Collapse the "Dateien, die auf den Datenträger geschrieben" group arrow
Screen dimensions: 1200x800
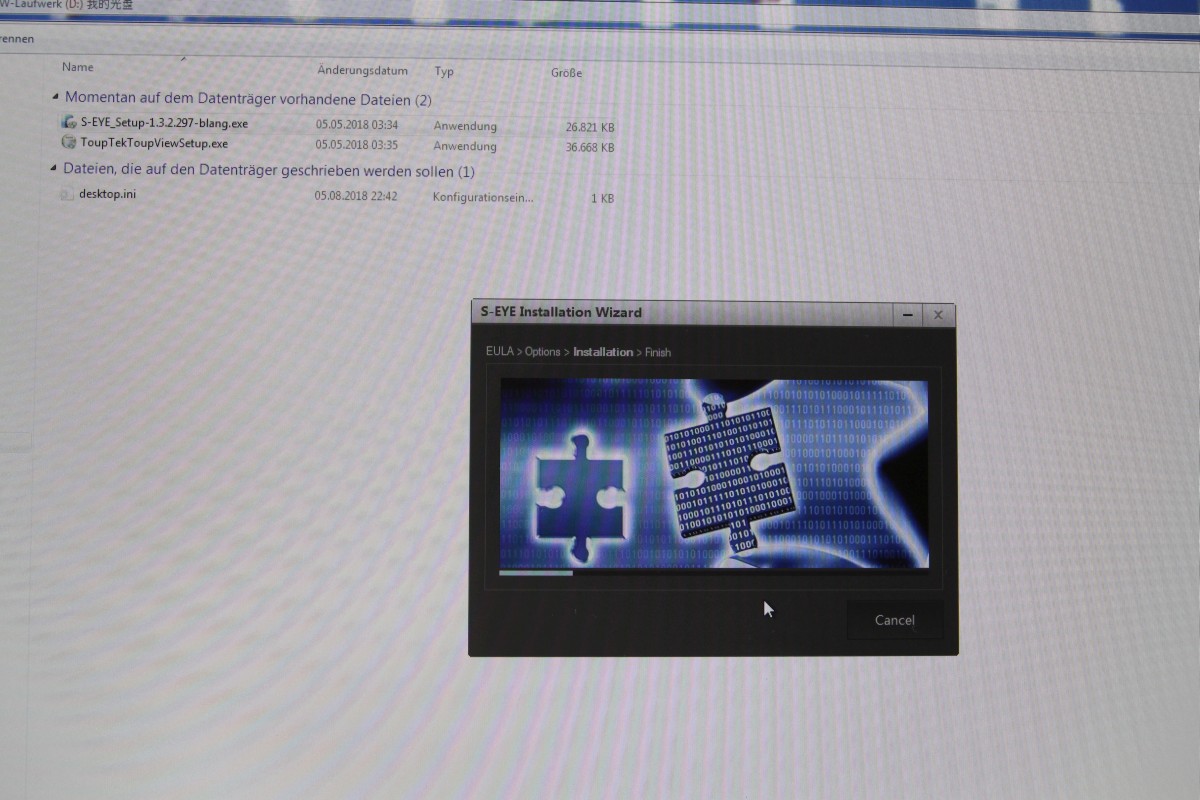click(x=53, y=170)
